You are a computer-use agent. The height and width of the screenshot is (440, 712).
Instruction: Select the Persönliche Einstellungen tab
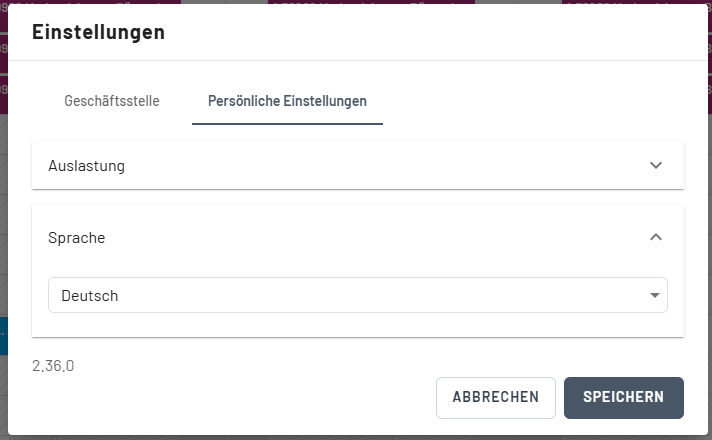point(287,101)
